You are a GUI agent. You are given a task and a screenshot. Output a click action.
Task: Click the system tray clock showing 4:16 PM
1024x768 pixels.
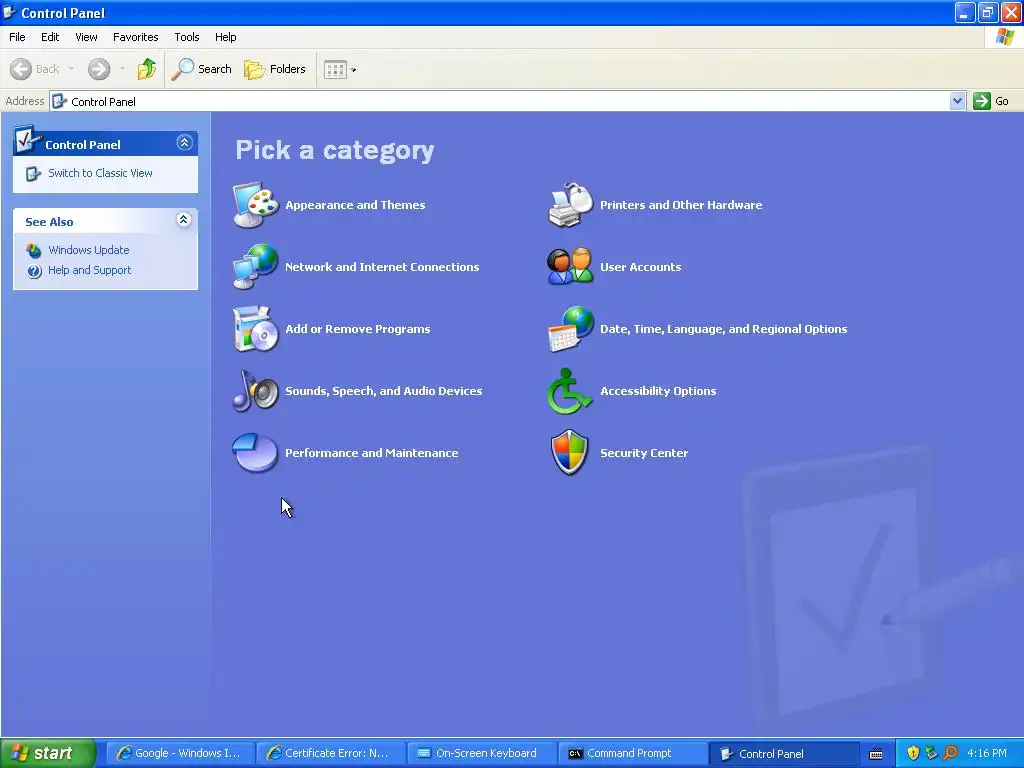pyautogui.click(x=987, y=753)
